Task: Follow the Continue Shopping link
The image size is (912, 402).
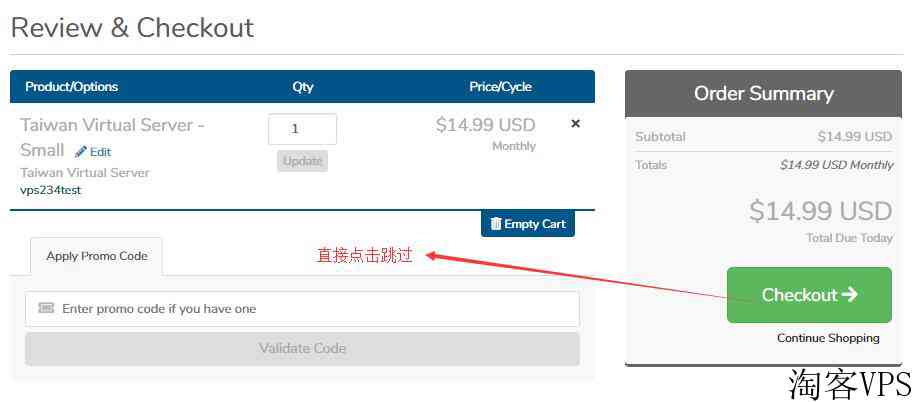Action: [828, 338]
